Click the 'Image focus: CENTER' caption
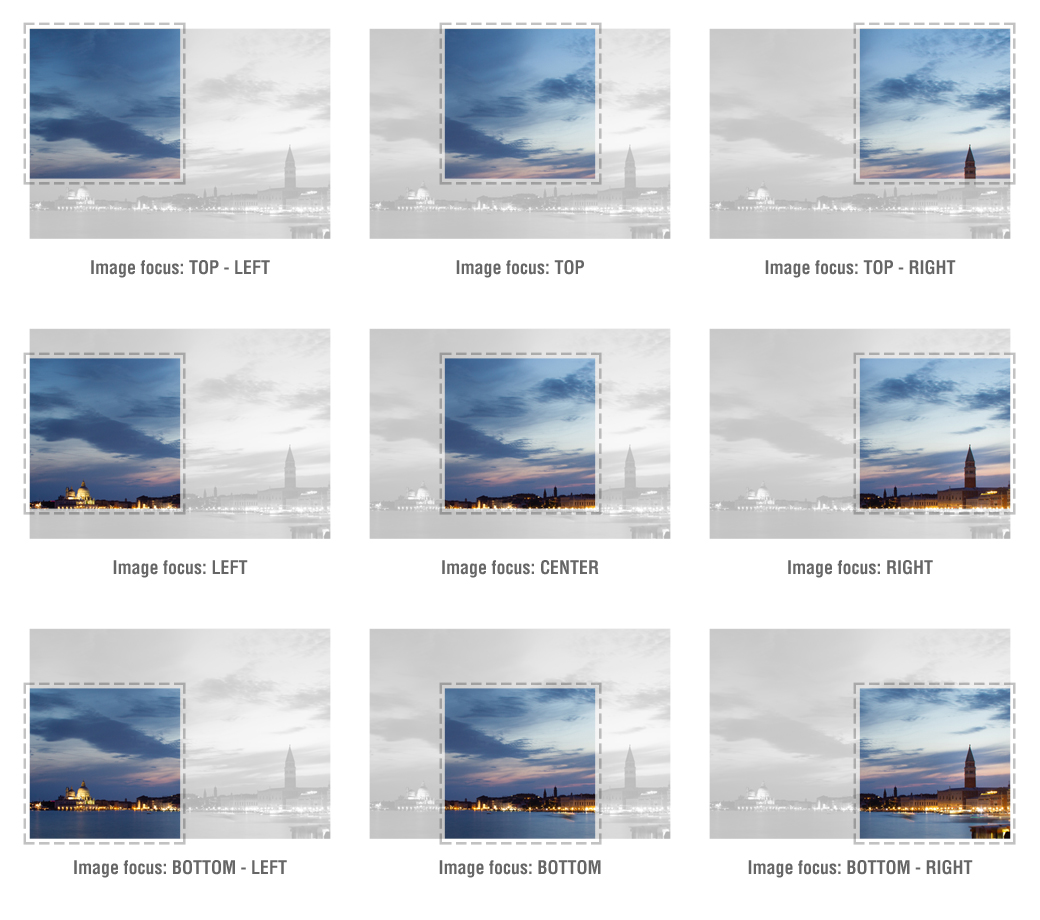The width and height of the screenshot is (1040, 920). [520, 568]
